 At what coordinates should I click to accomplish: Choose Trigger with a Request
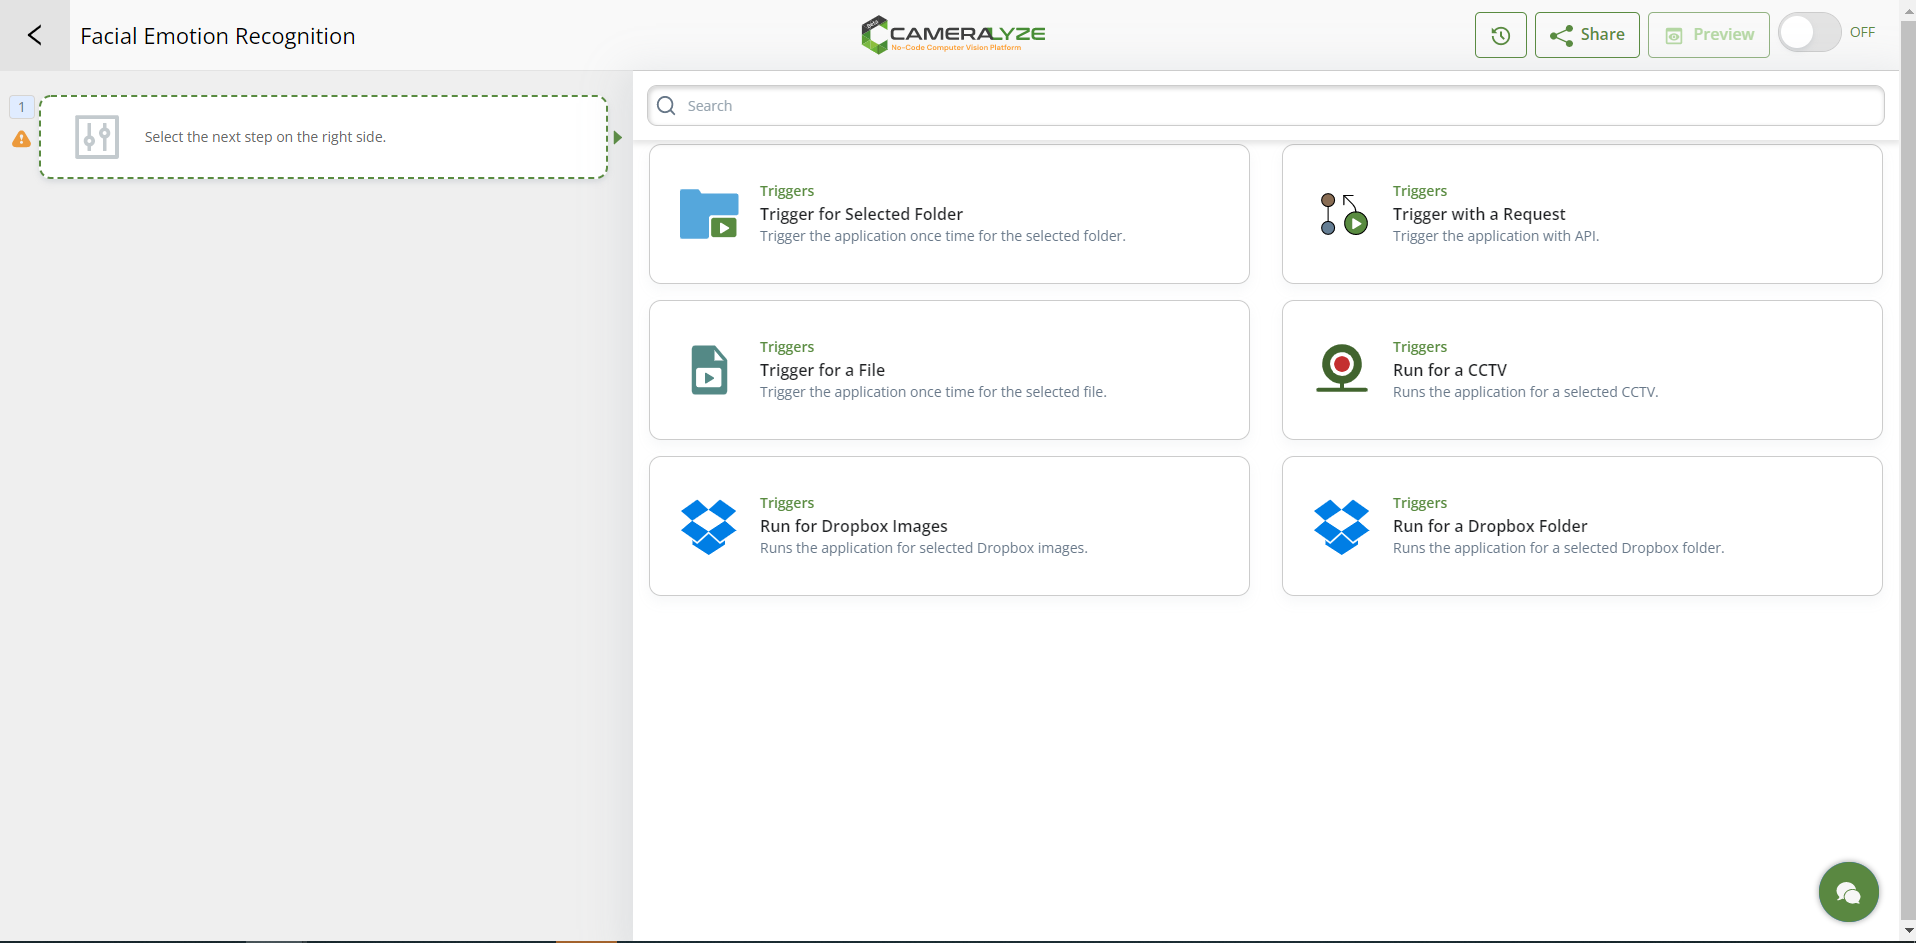click(1582, 214)
